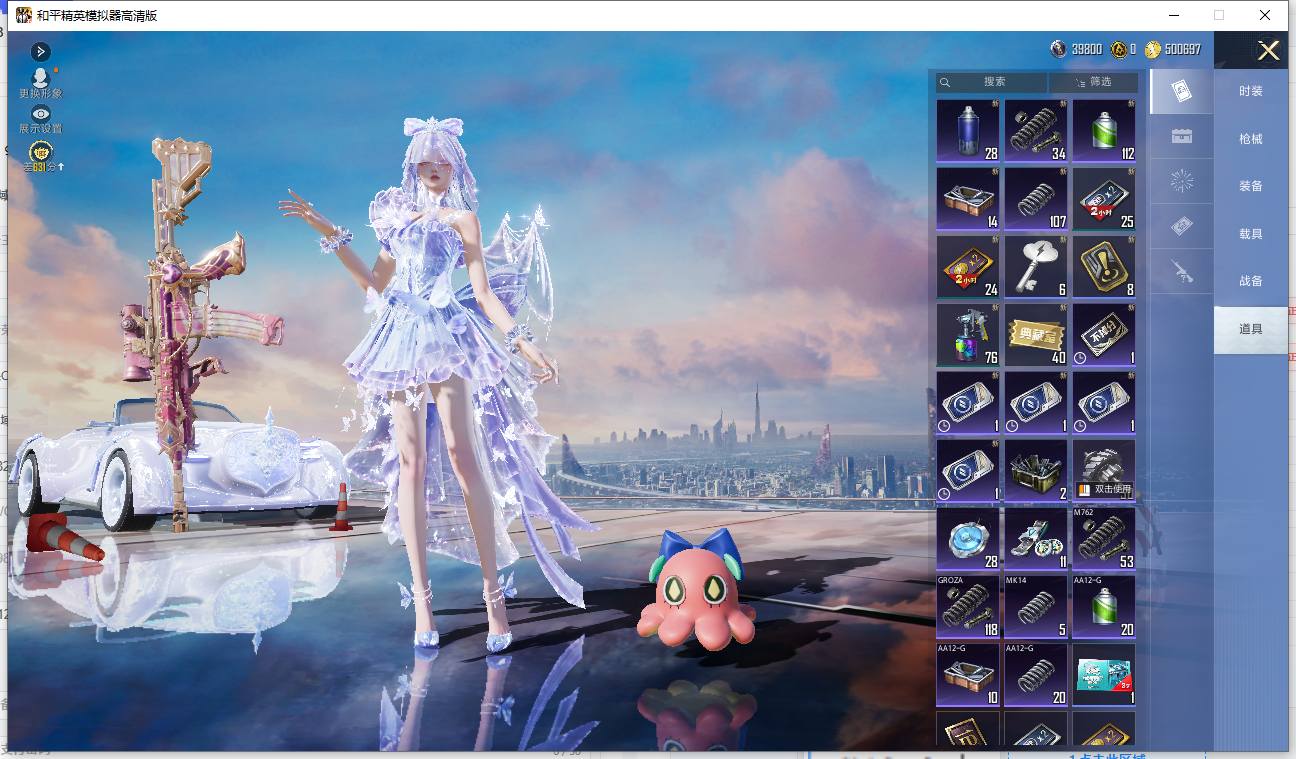Click the pink octopus pet
Viewport: 1296px width, 759px height.
pyautogui.click(x=697, y=590)
